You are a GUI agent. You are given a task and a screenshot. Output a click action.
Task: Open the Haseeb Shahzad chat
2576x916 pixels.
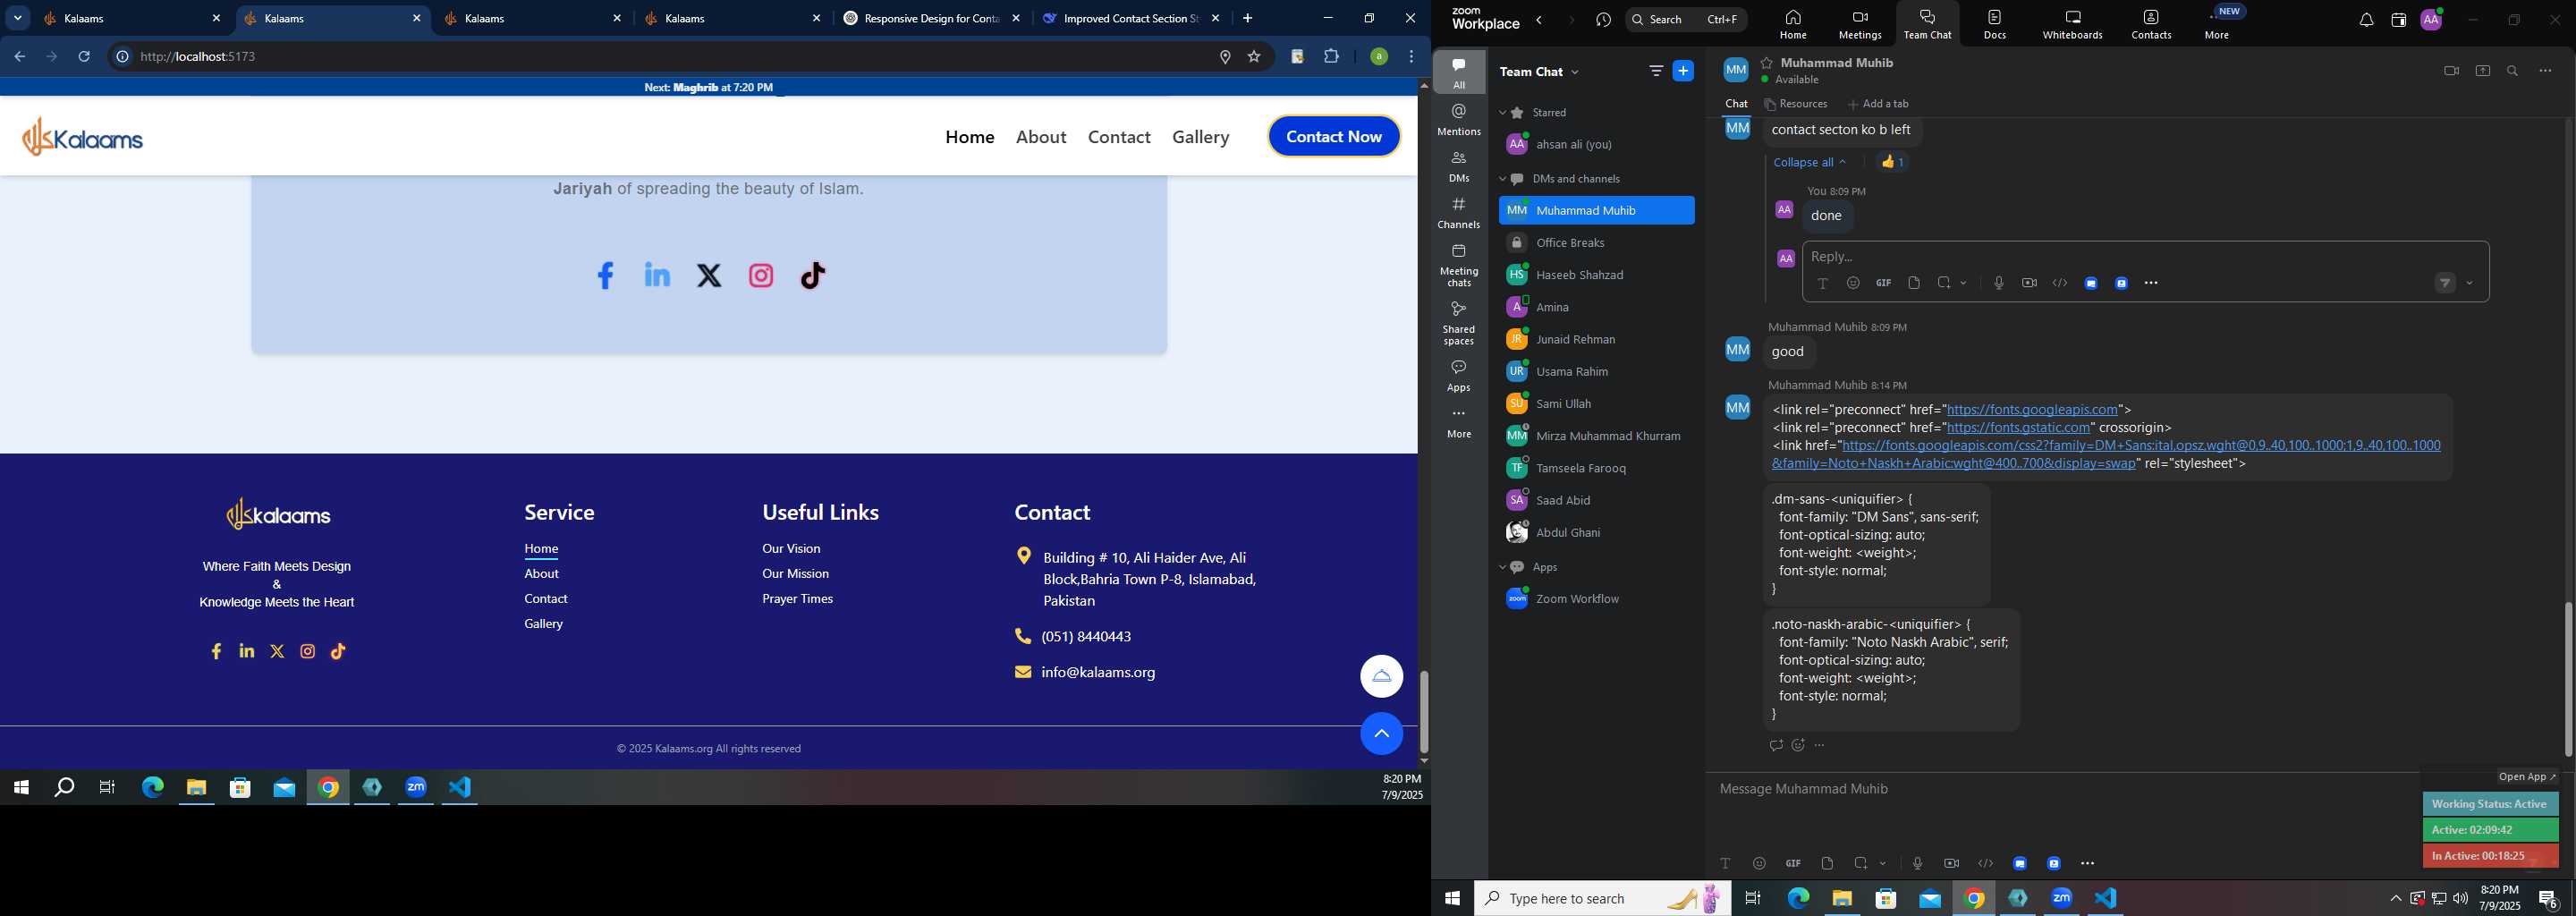point(1596,275)
